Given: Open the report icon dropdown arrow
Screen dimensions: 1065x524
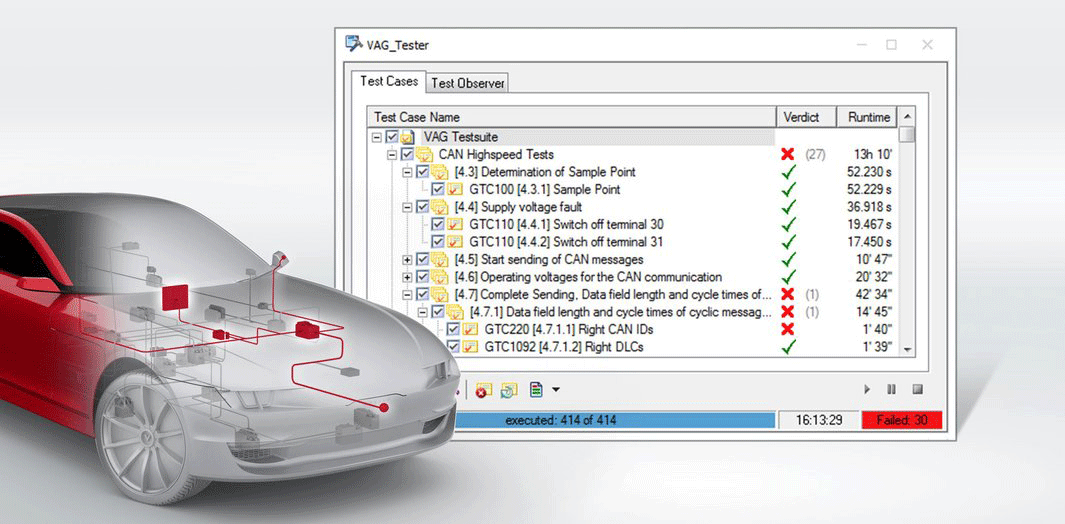Looking at the screenshot, I should click(556, 390).
